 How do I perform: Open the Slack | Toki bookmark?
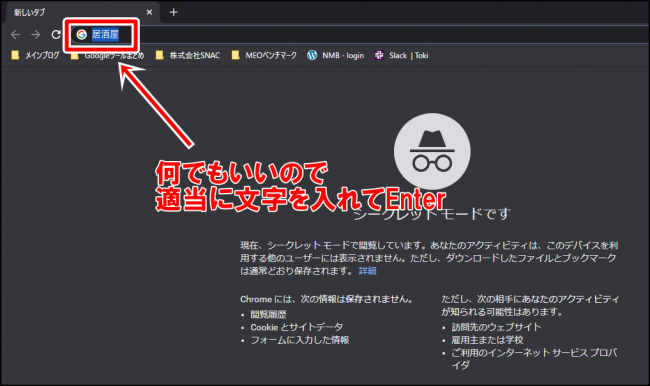(x=401, y=55)
